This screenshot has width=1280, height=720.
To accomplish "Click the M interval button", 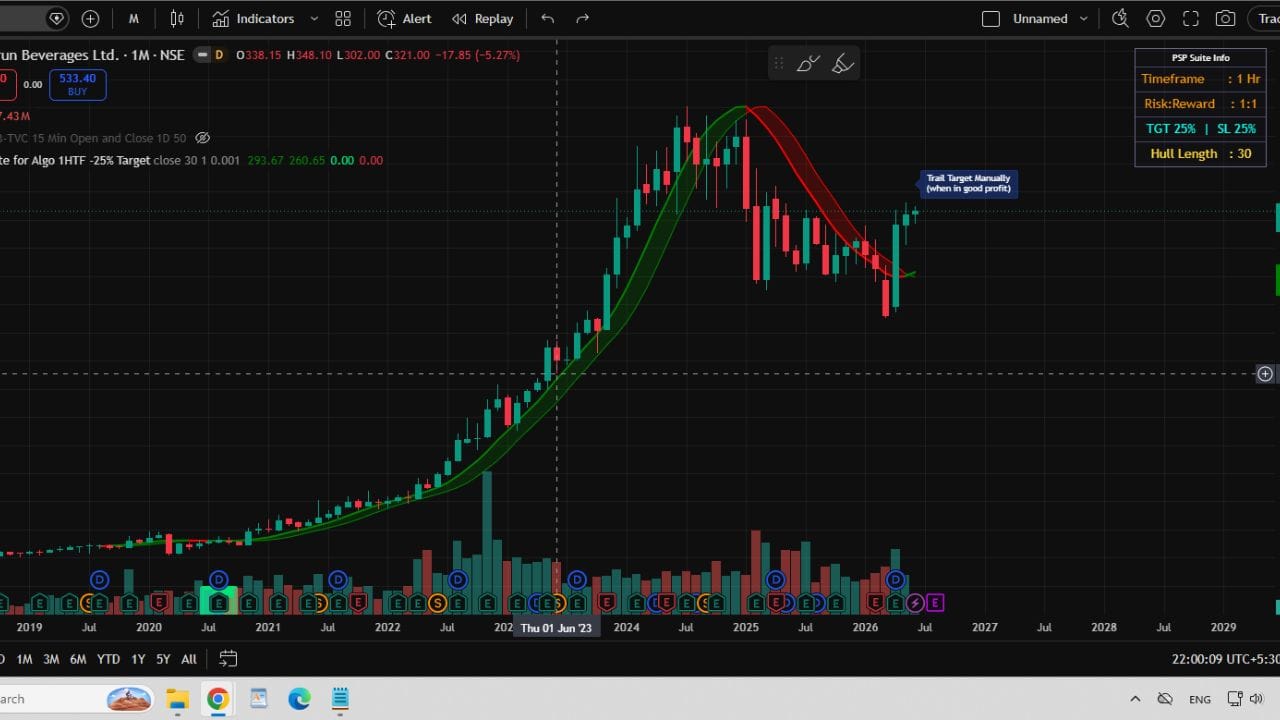I will pos(134,19).
